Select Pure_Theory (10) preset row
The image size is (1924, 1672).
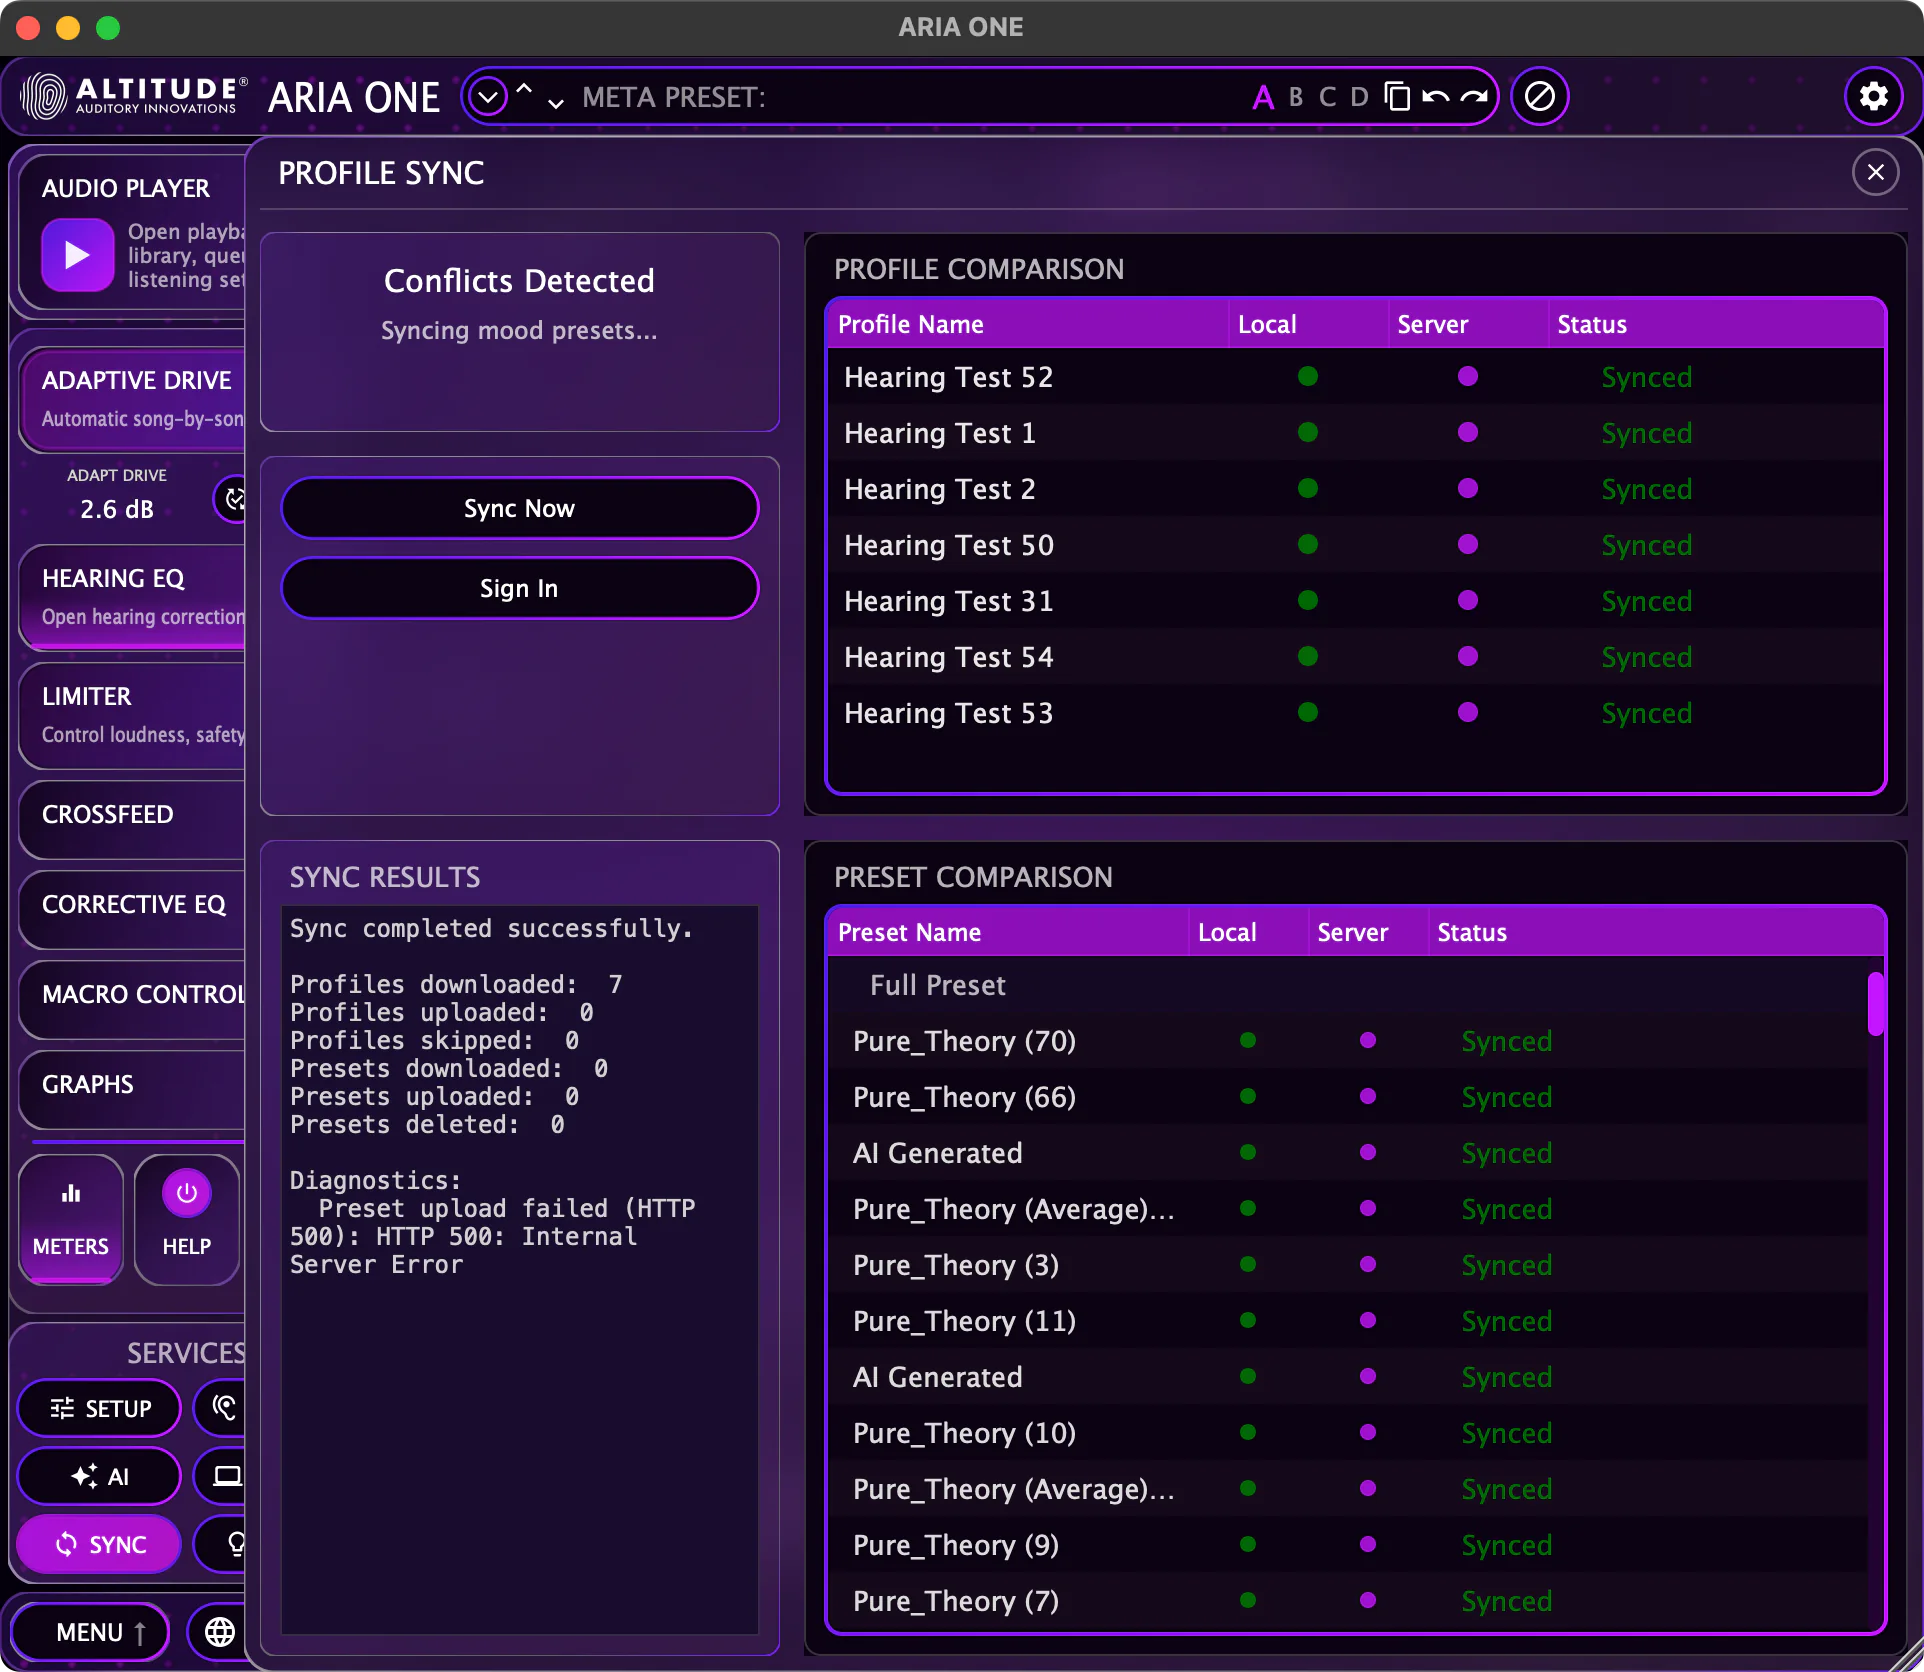click(1347, 1433)
